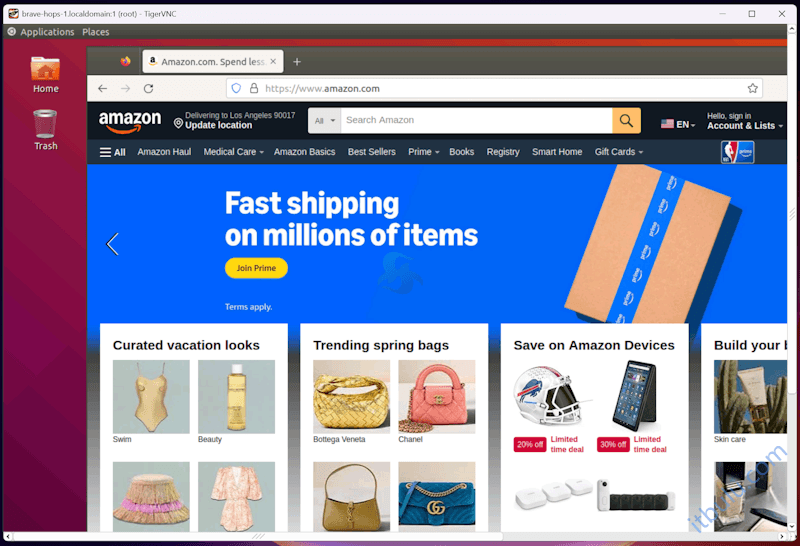Reload the page with the refresh icon
Image resolution: width=800 pixels, height=546 pixels.
pos(148,88)
